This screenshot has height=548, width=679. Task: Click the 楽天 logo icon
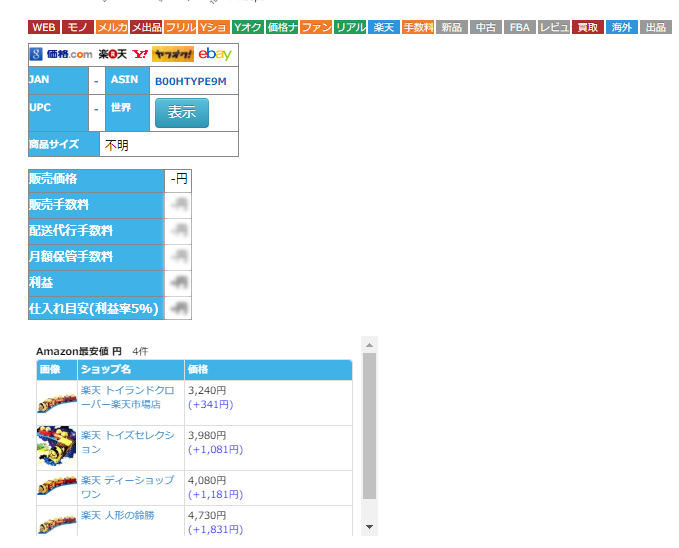[x=112, y=54]
